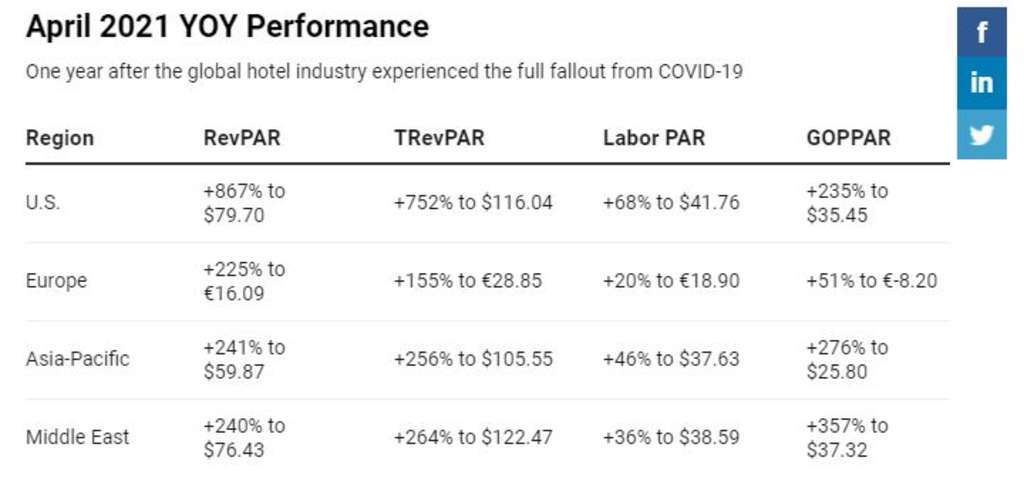Select the Asia-Pacific row label
The height and width of the screenshot is (491, 1024).
coord(78,358)
